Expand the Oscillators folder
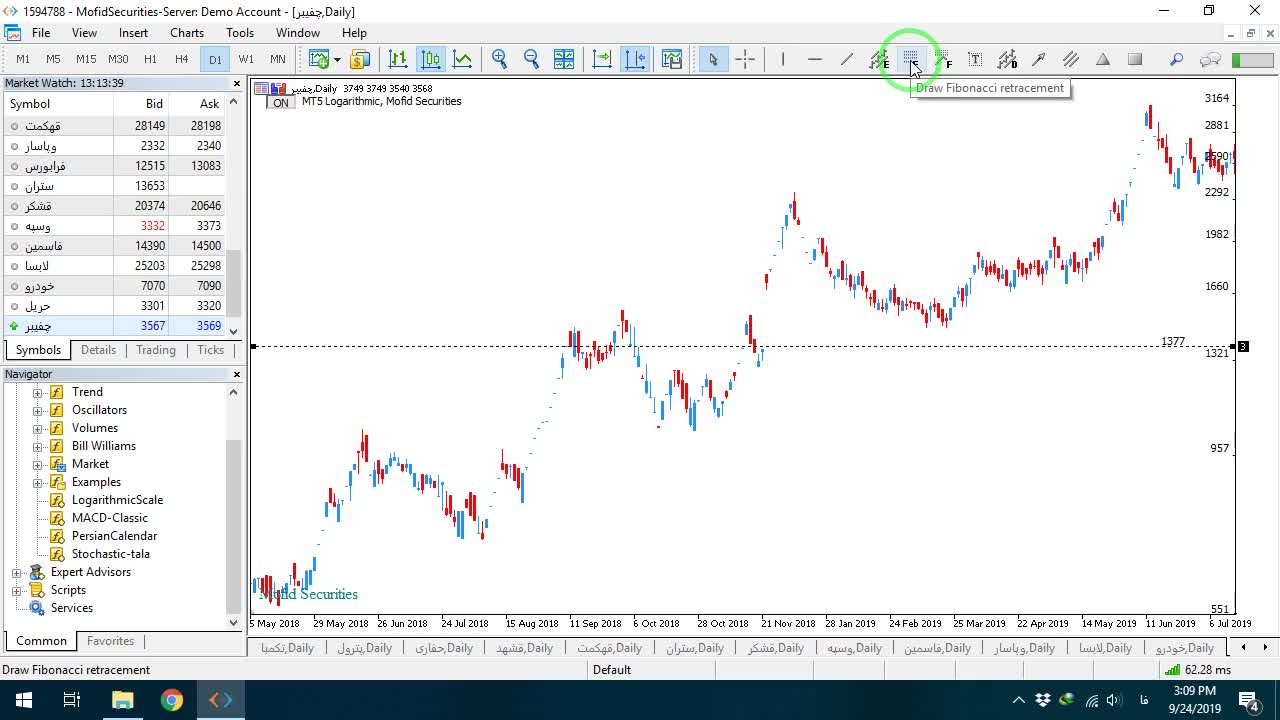The image size is (1280, 720). pos(38,410)
